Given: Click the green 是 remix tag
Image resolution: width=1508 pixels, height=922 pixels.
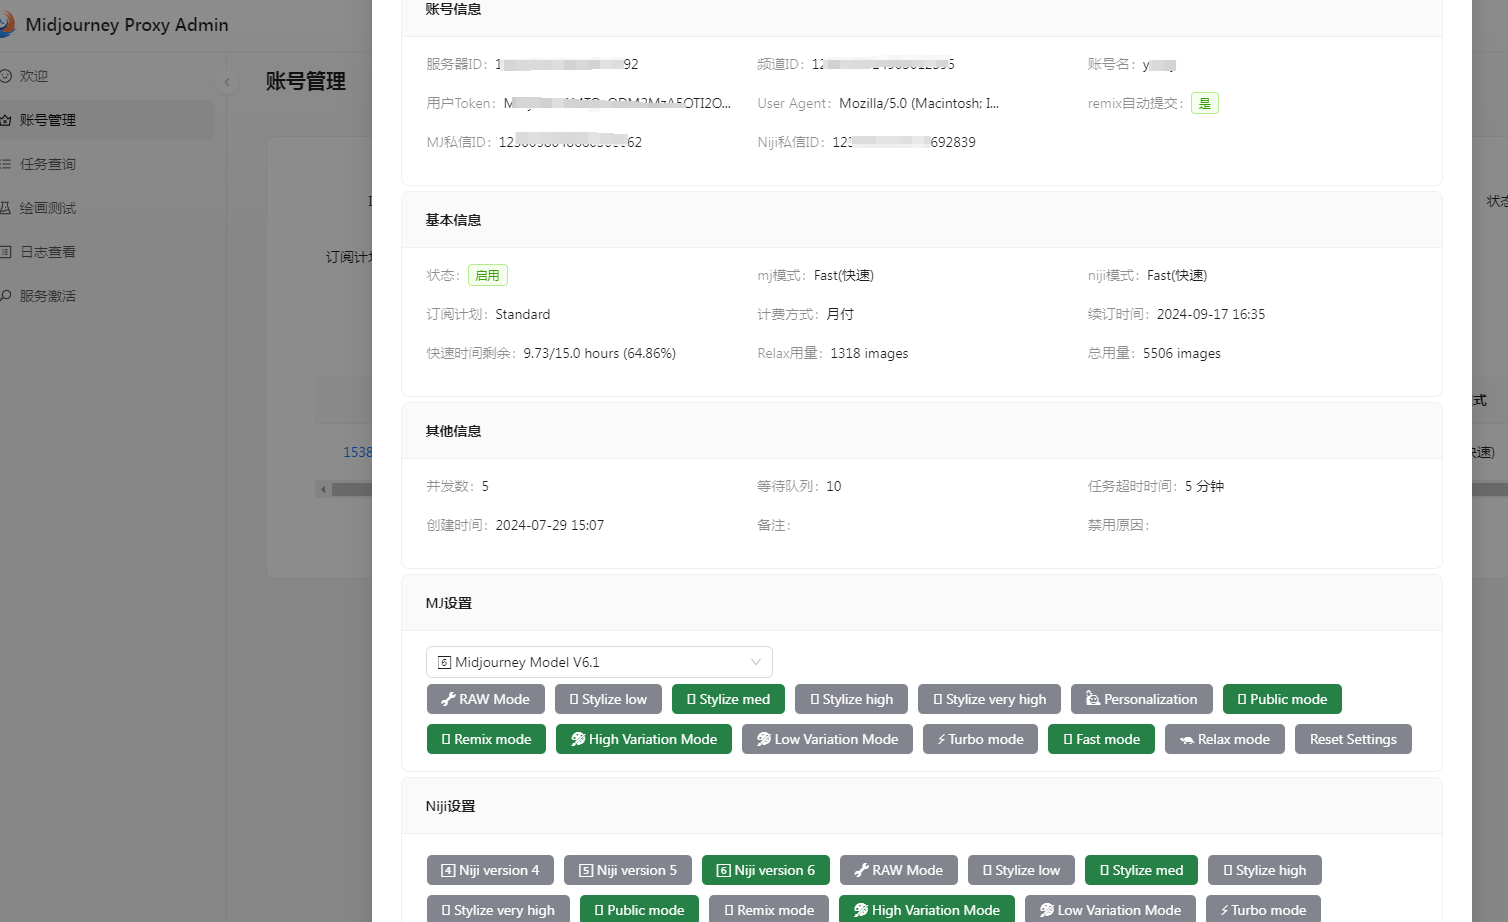Looking at the screenshot, I should [x=1205, y=103].
